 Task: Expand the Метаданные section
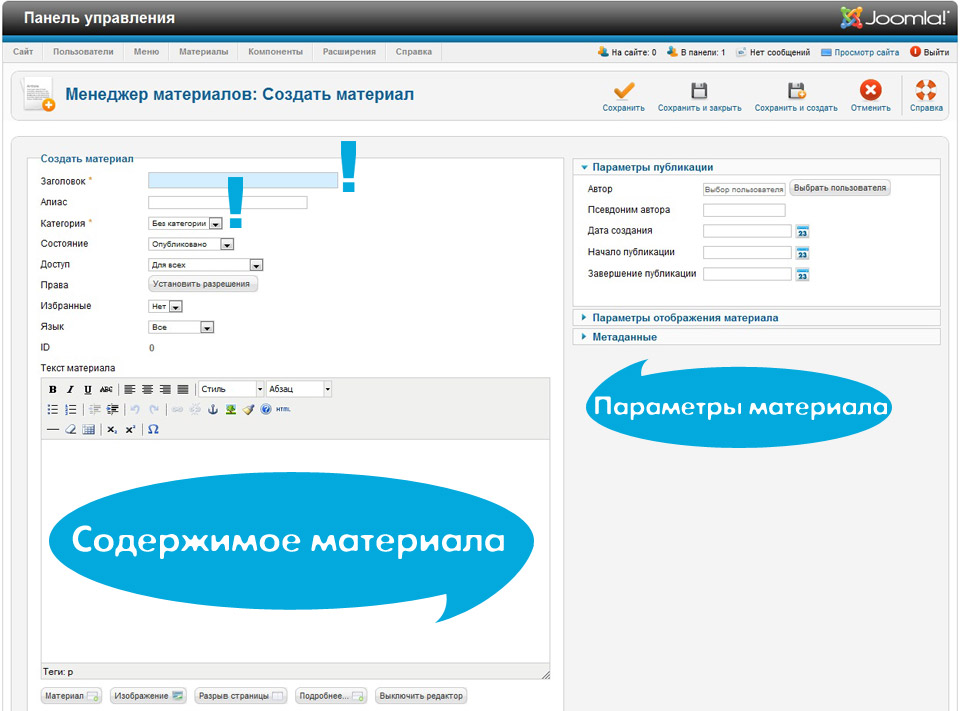pyautogui.click(x=624, y=337)
